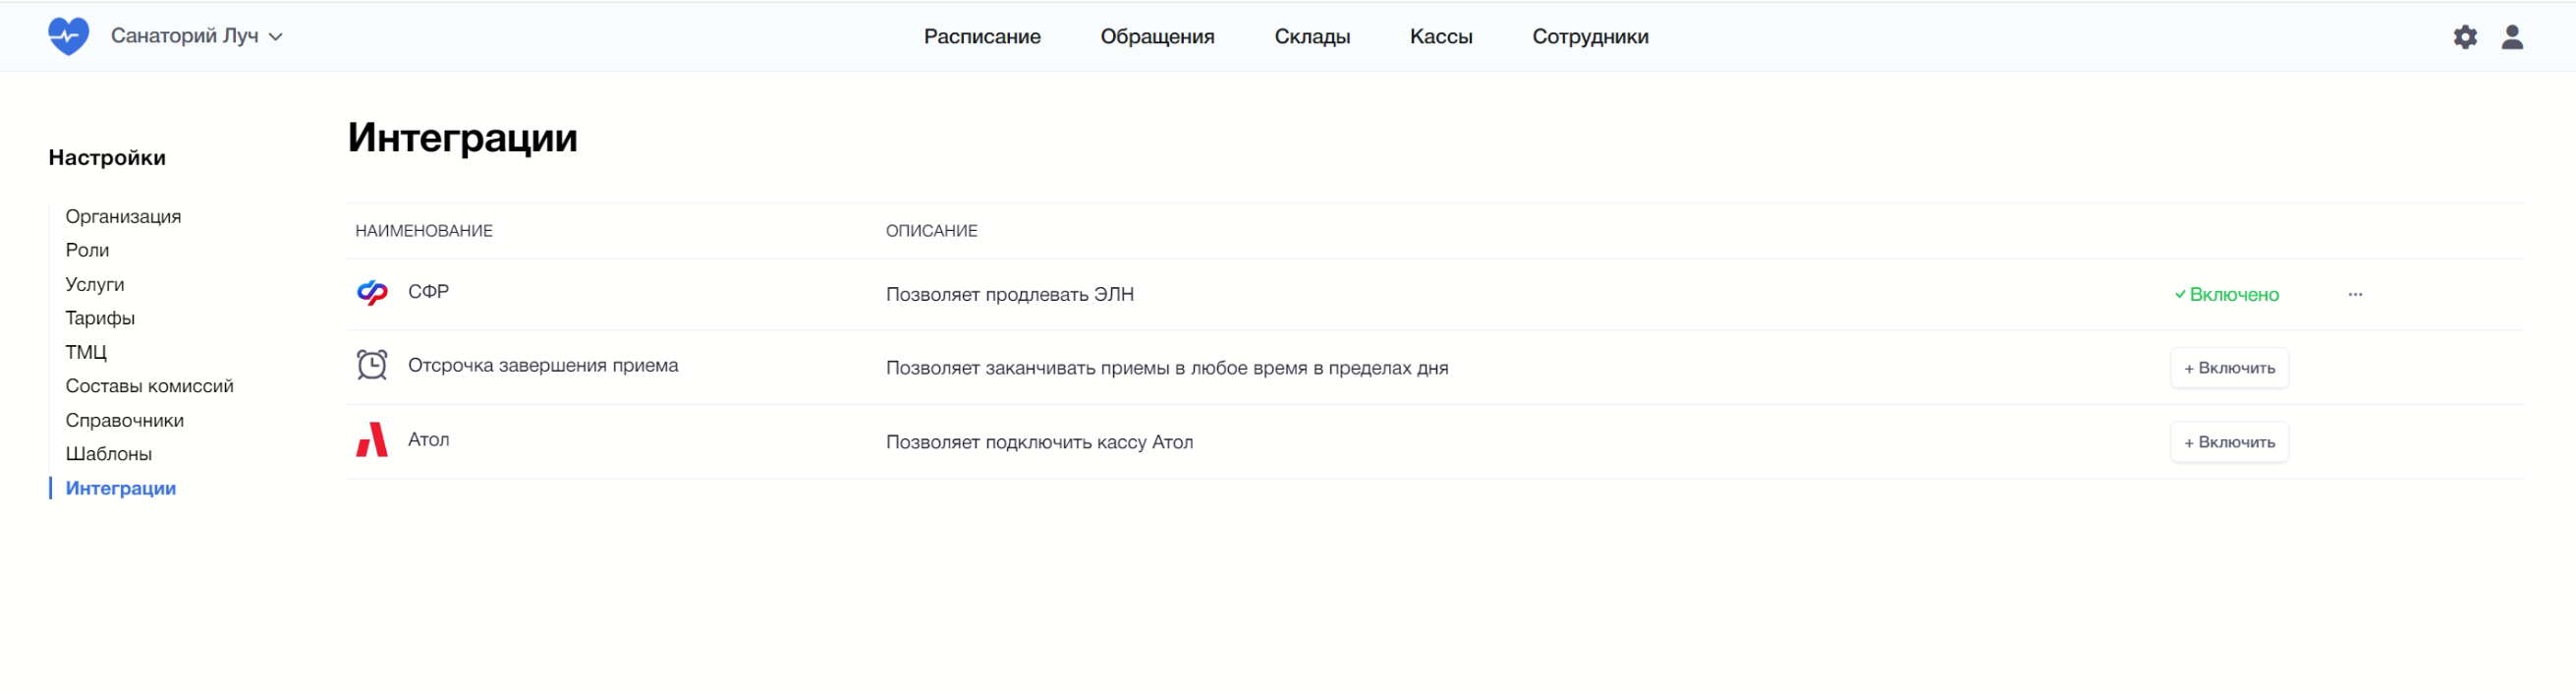
Task: Click the Шаблоны sidebar link
Action: [108, 454]
